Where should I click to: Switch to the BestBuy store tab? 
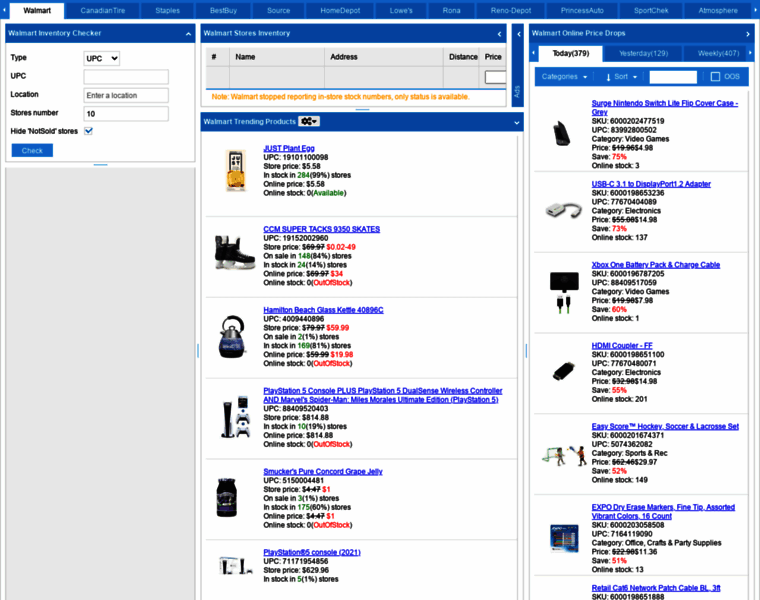(224, 10)
